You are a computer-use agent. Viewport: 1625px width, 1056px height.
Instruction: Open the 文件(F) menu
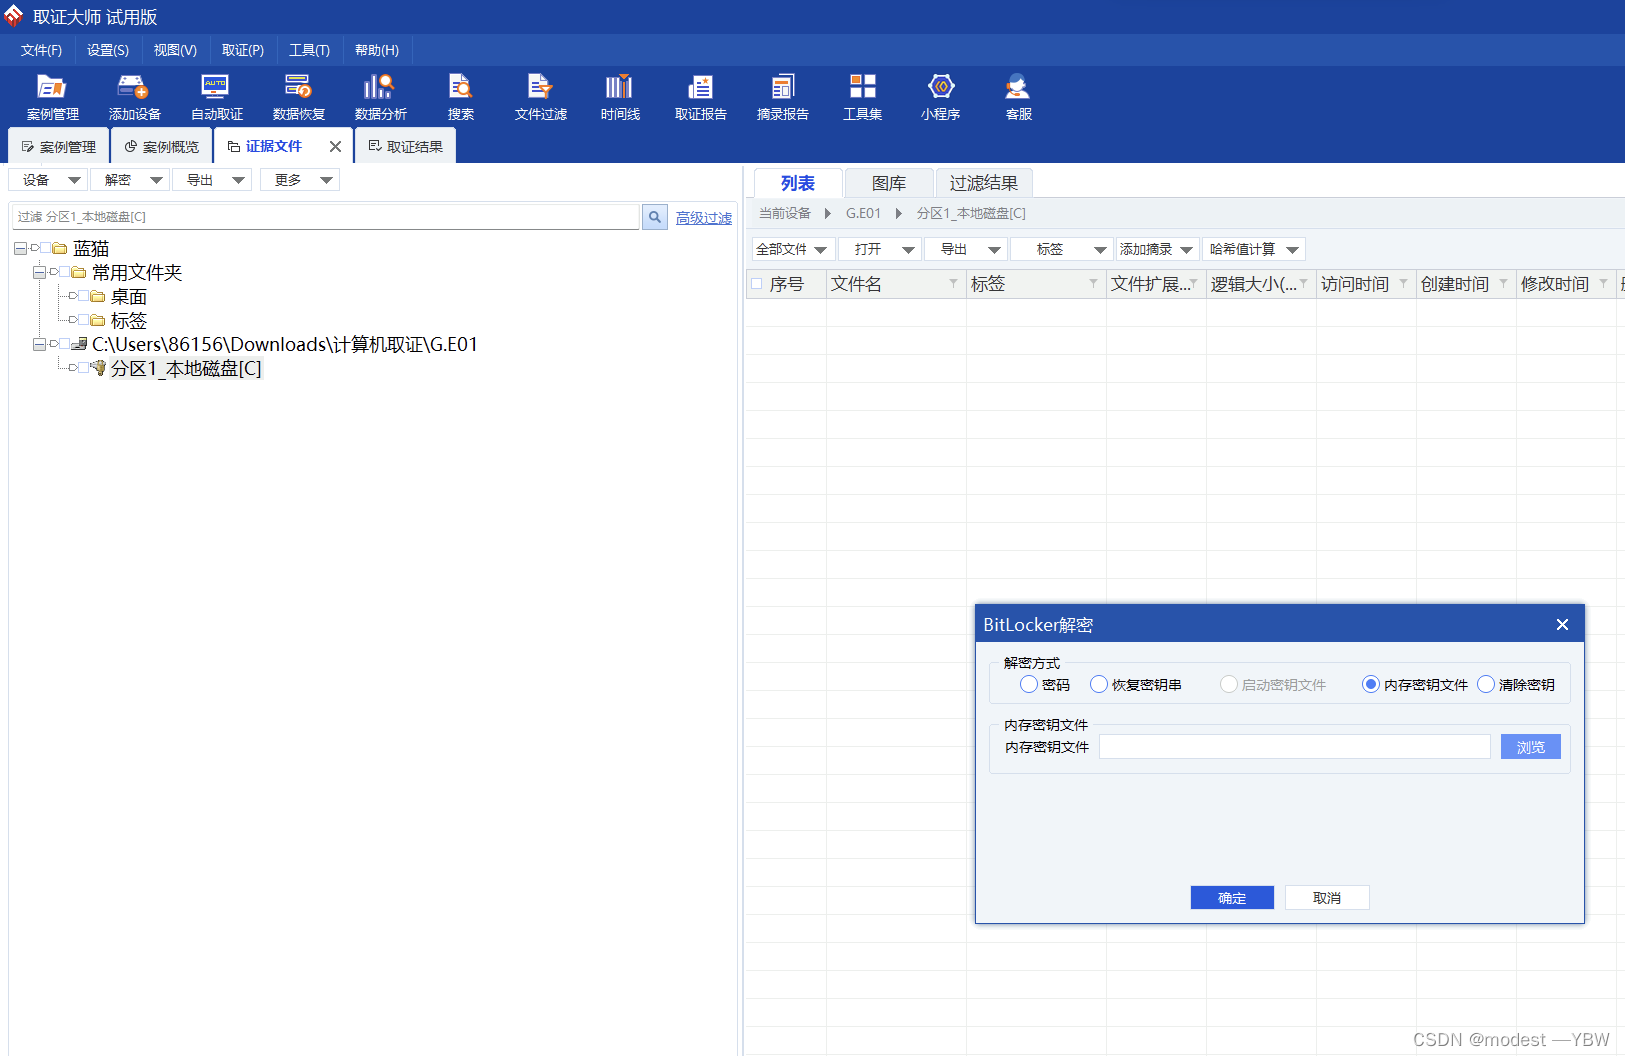[x=41, y=50]
